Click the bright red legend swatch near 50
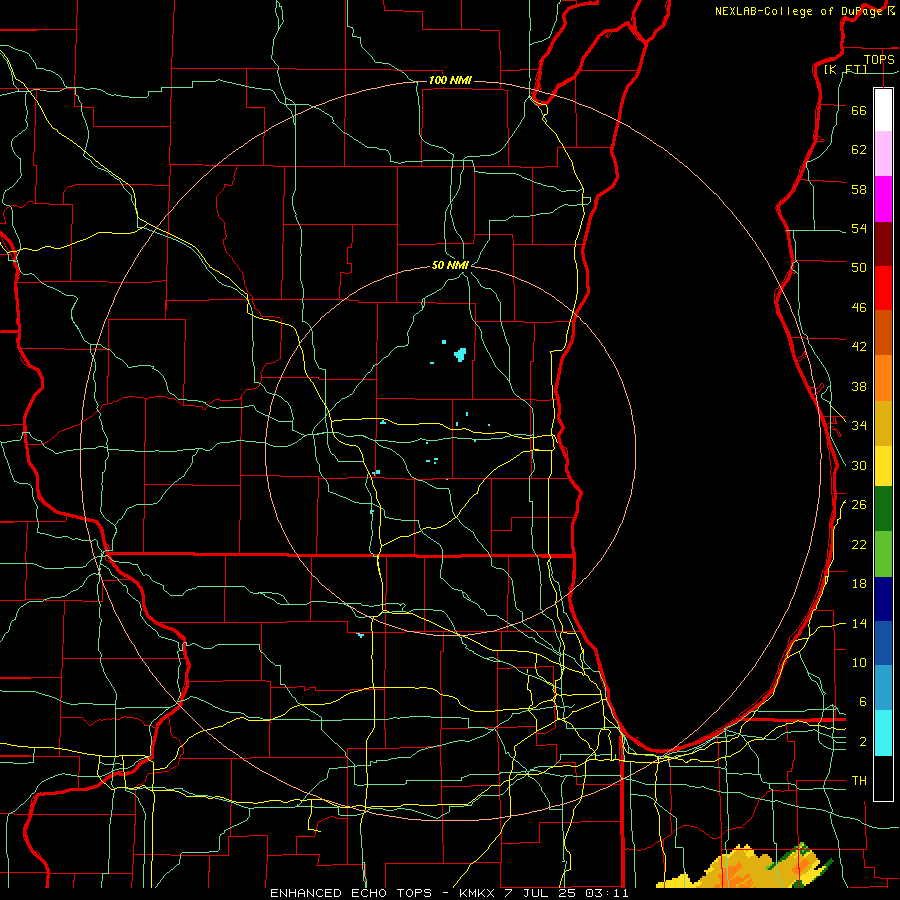Viewport: 900px width, 900px height. pos(883,288)
